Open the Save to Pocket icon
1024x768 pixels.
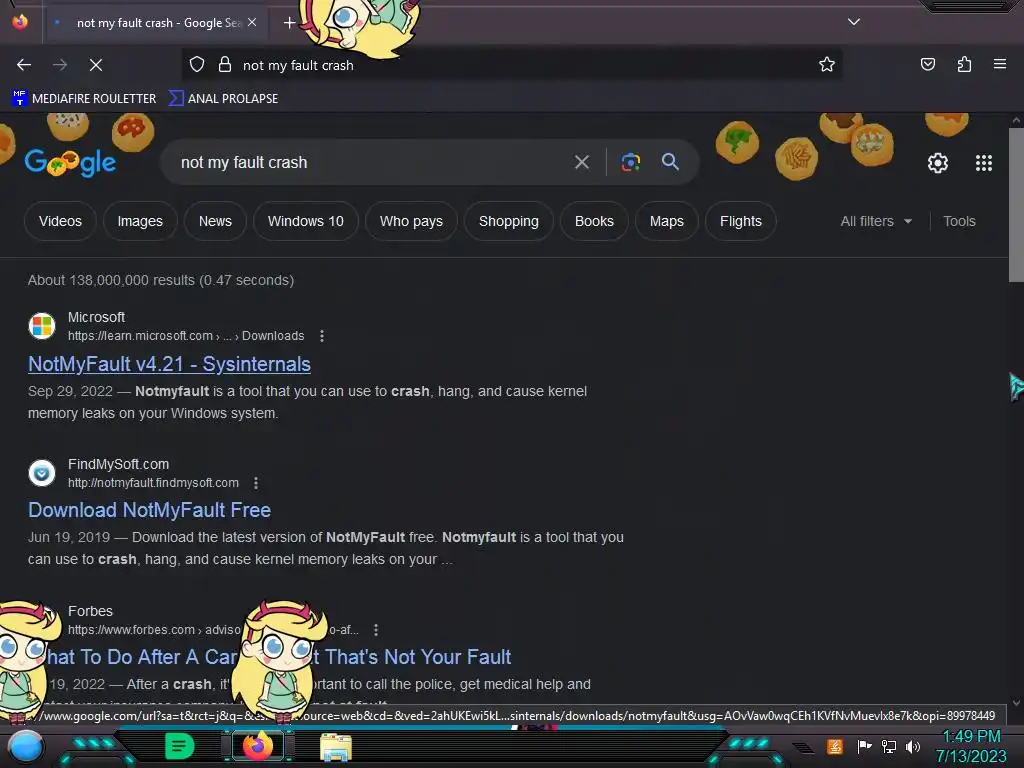pos(927,64)
